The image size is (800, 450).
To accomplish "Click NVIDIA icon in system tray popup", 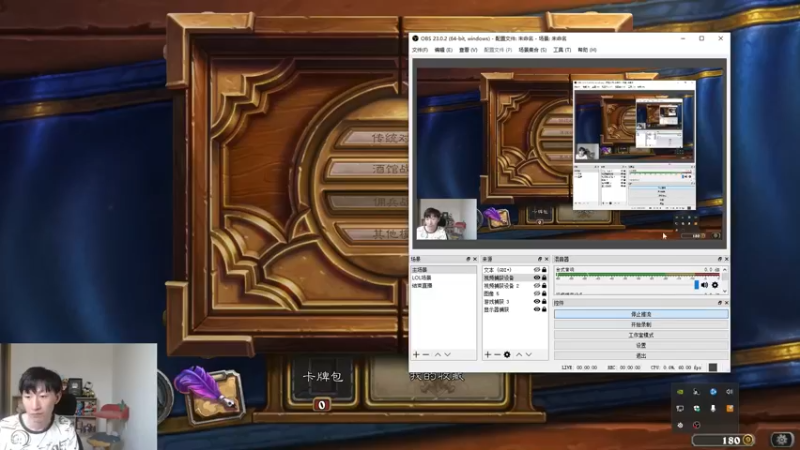I will click(x=680, y=392).
